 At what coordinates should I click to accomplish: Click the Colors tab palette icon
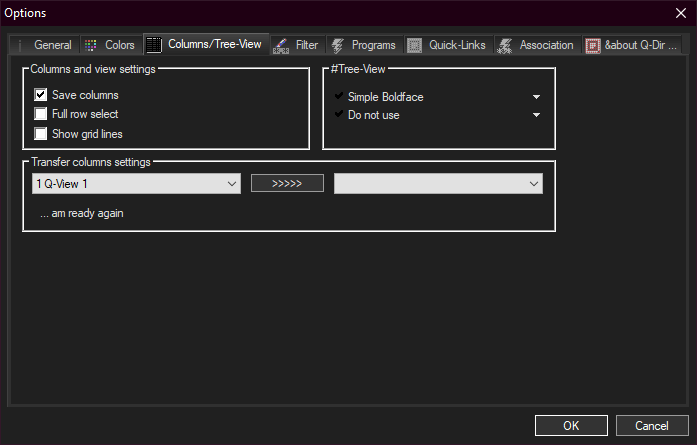pyautogui.click(x=91, y=45)
